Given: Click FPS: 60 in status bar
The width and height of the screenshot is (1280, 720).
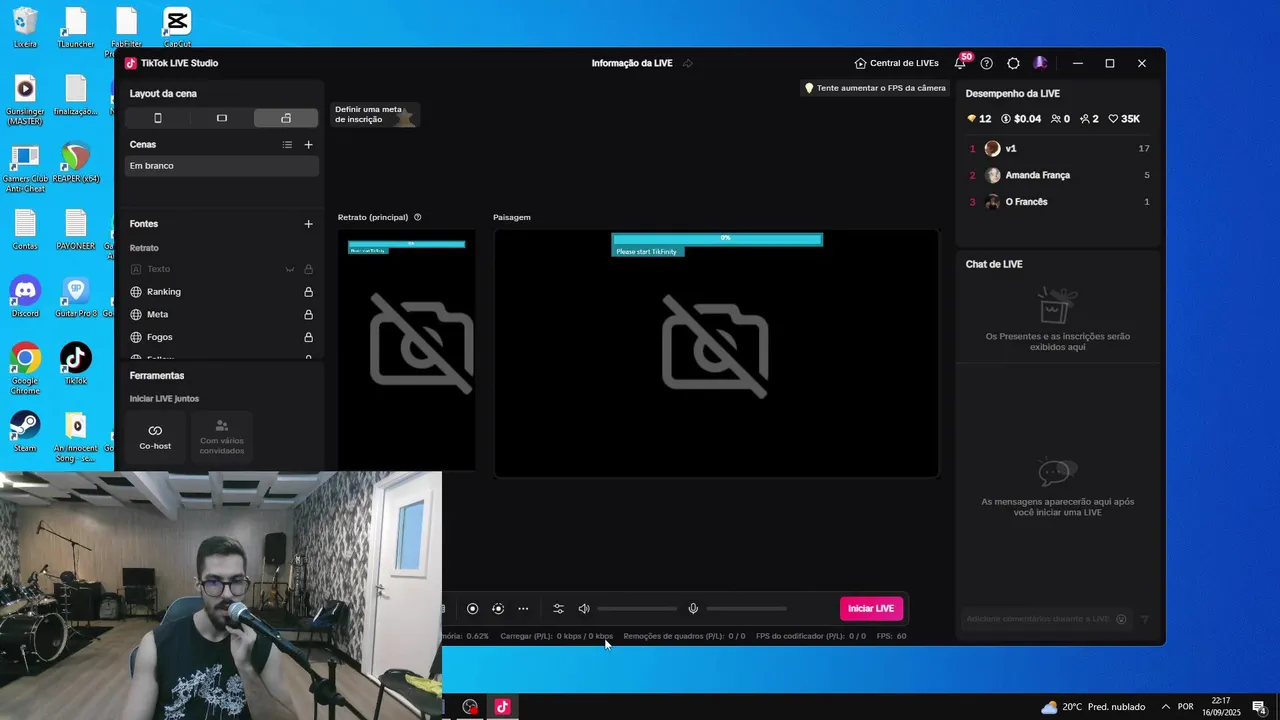Looking at the screenshot, I should [x=891, y=636].
